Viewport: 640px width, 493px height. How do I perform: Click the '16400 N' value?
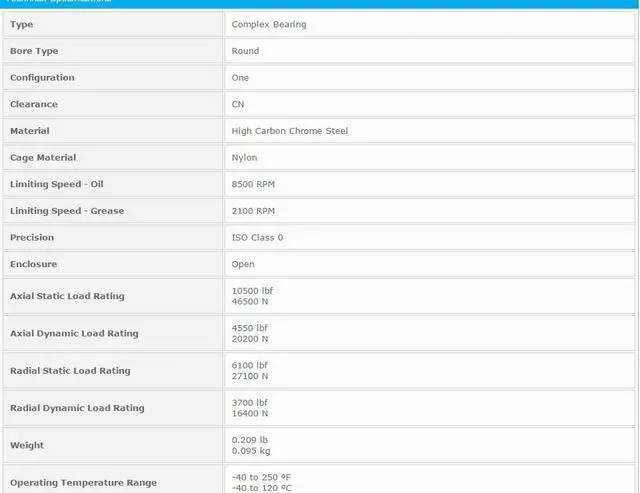pyautogui.click(x=249, y=413)
